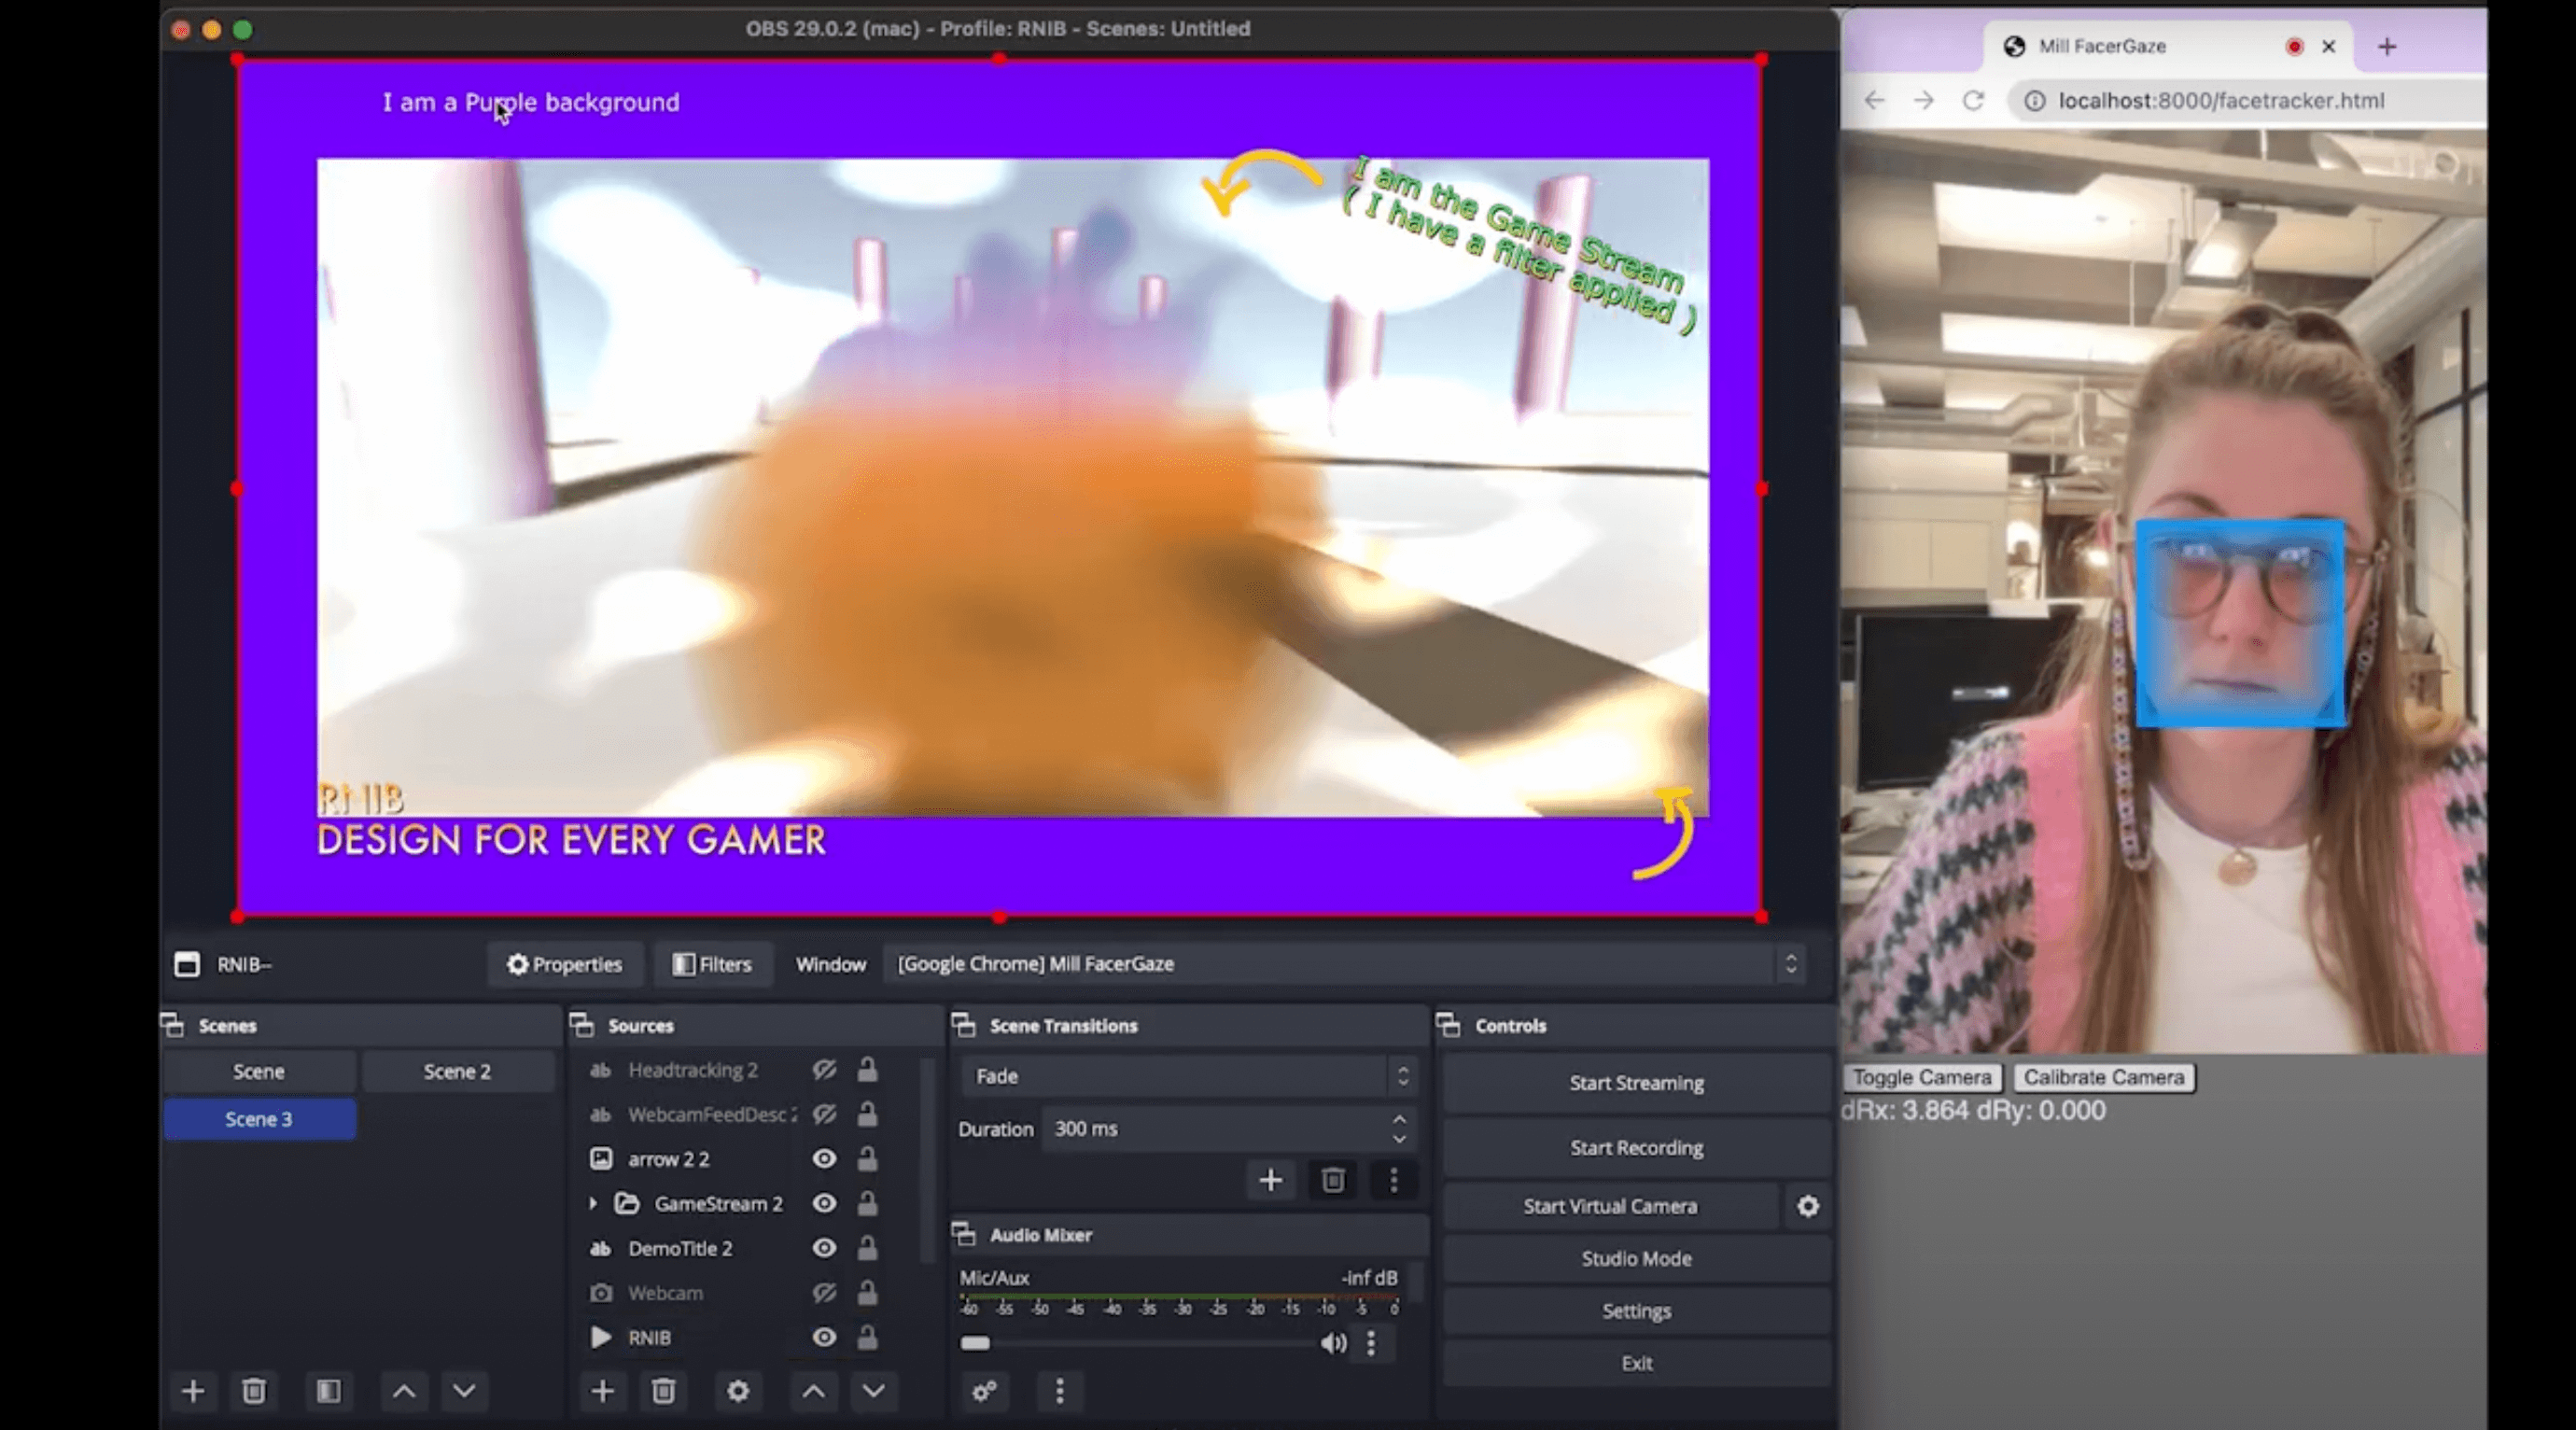
Task: Close the Mill FacerGaze Chrome tab
Action: (2329, 46)
